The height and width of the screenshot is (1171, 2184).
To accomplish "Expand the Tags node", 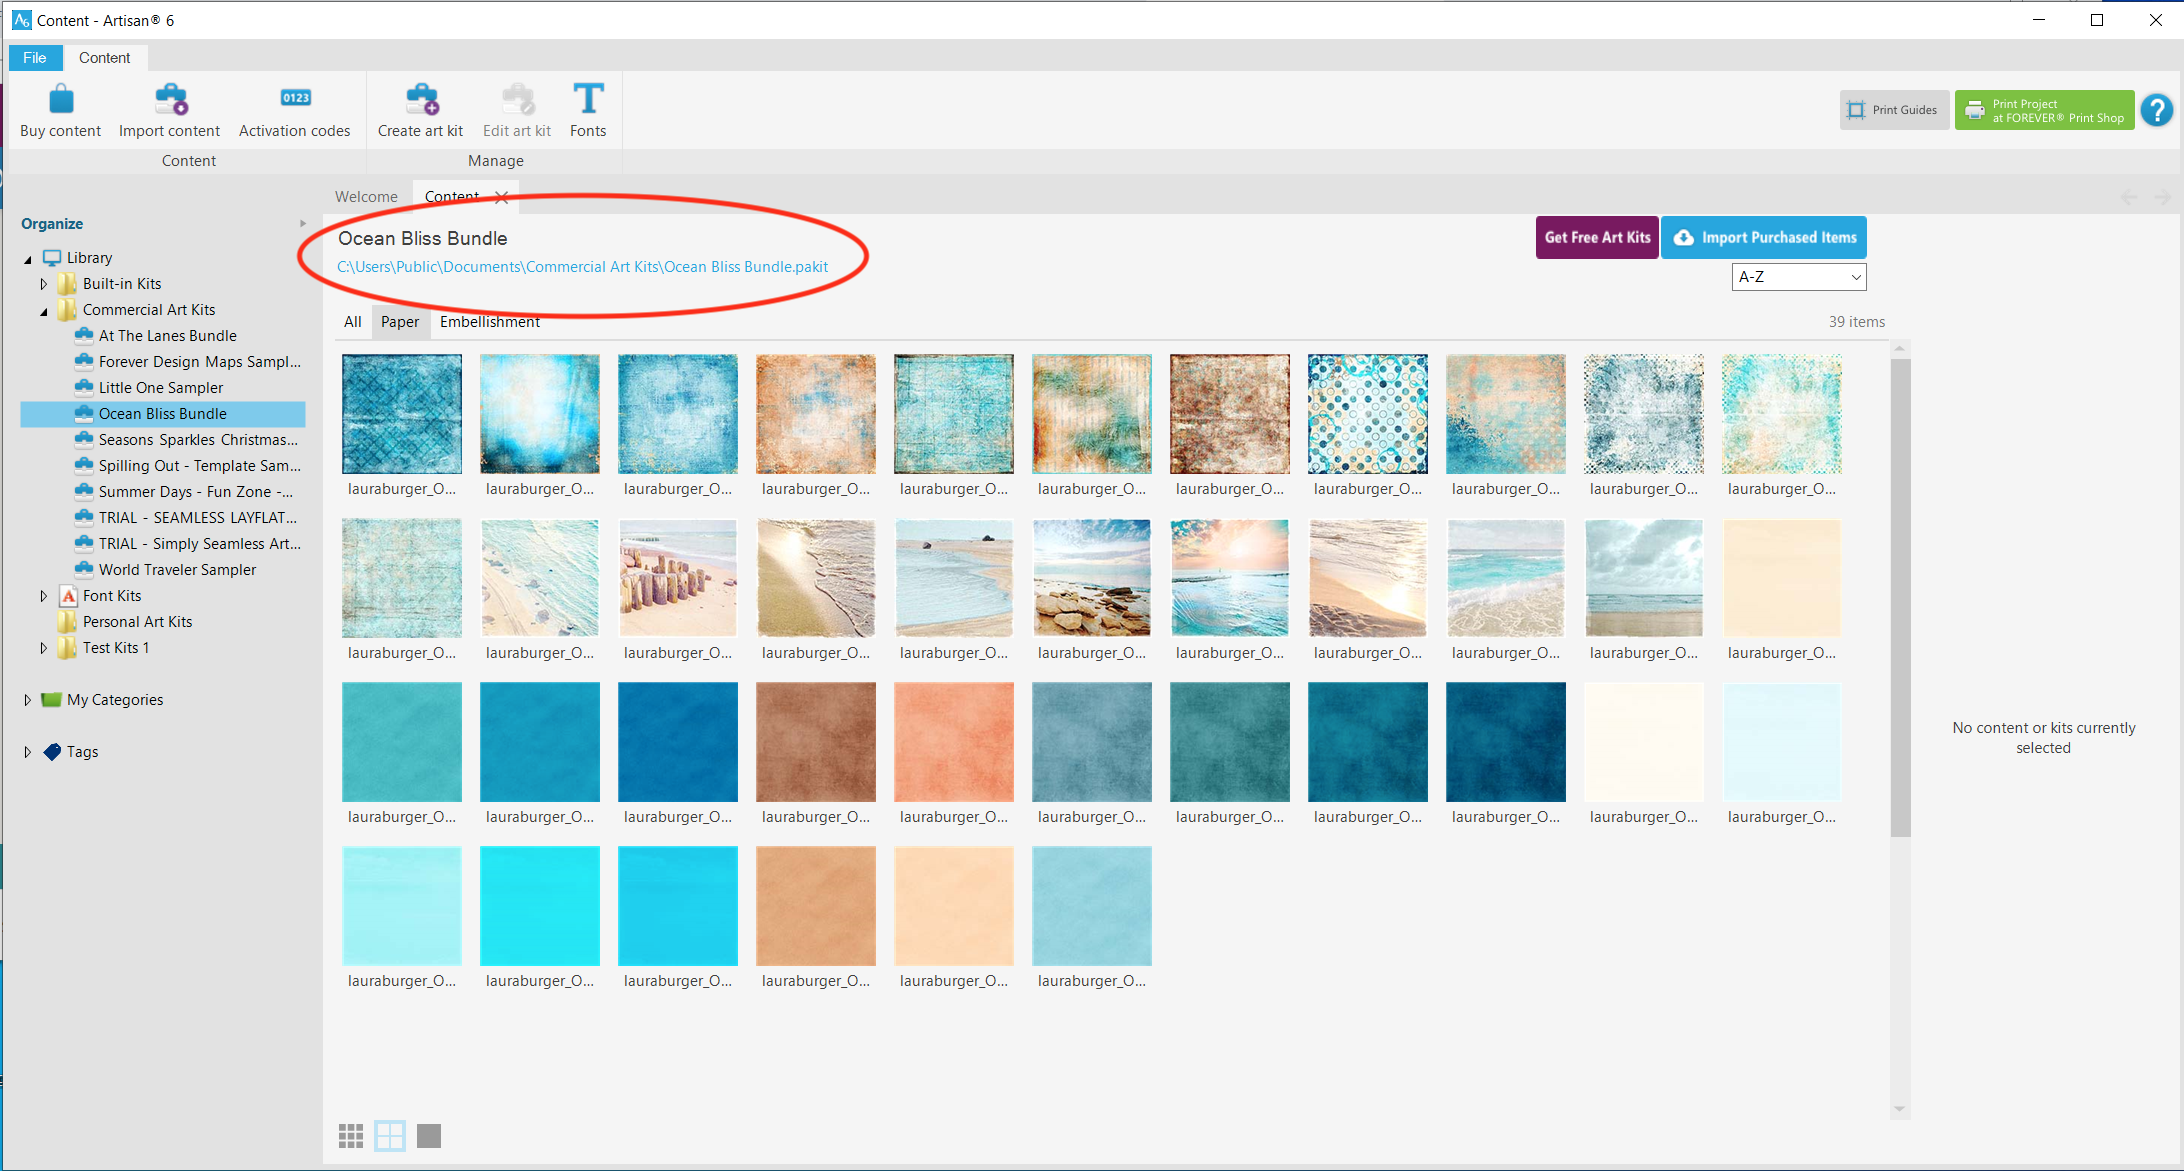I will click(28, 752).
